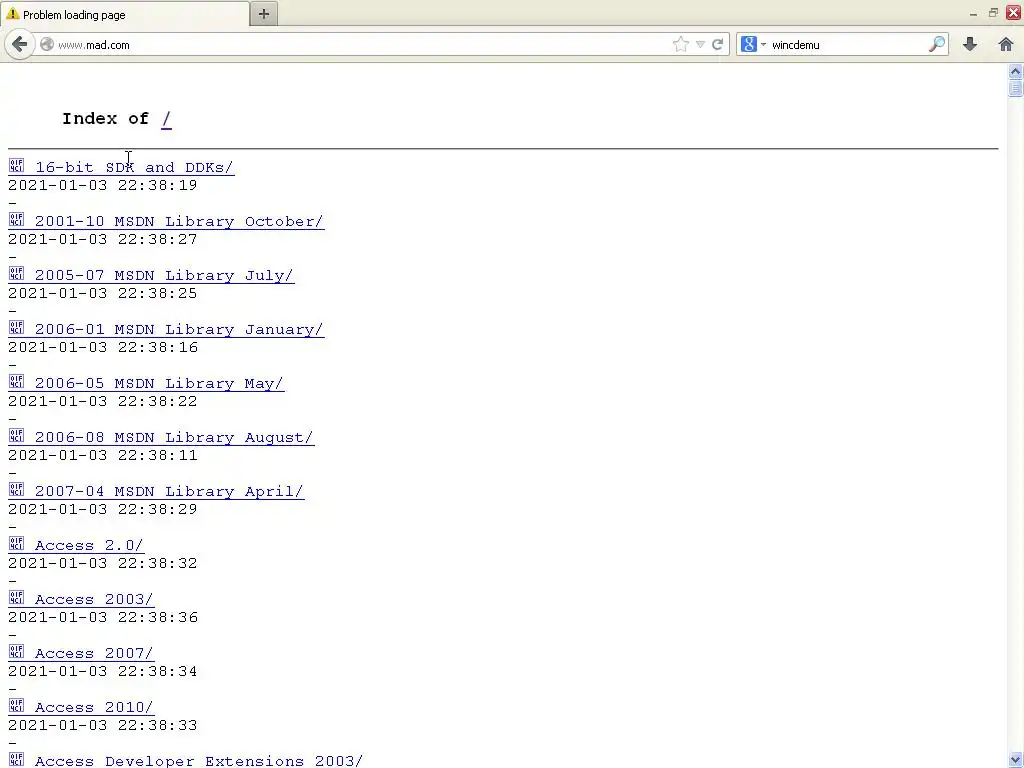This screenshot has height=768, width=1024.
Task: Click folder icon beside 2001-10 MSDN Library October
Action: (x=16, y=219)
